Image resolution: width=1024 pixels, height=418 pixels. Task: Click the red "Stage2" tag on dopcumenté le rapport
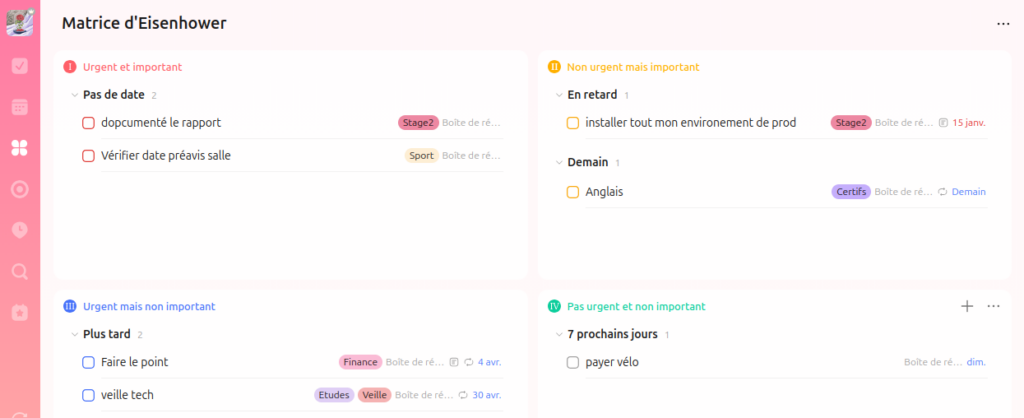418,123
